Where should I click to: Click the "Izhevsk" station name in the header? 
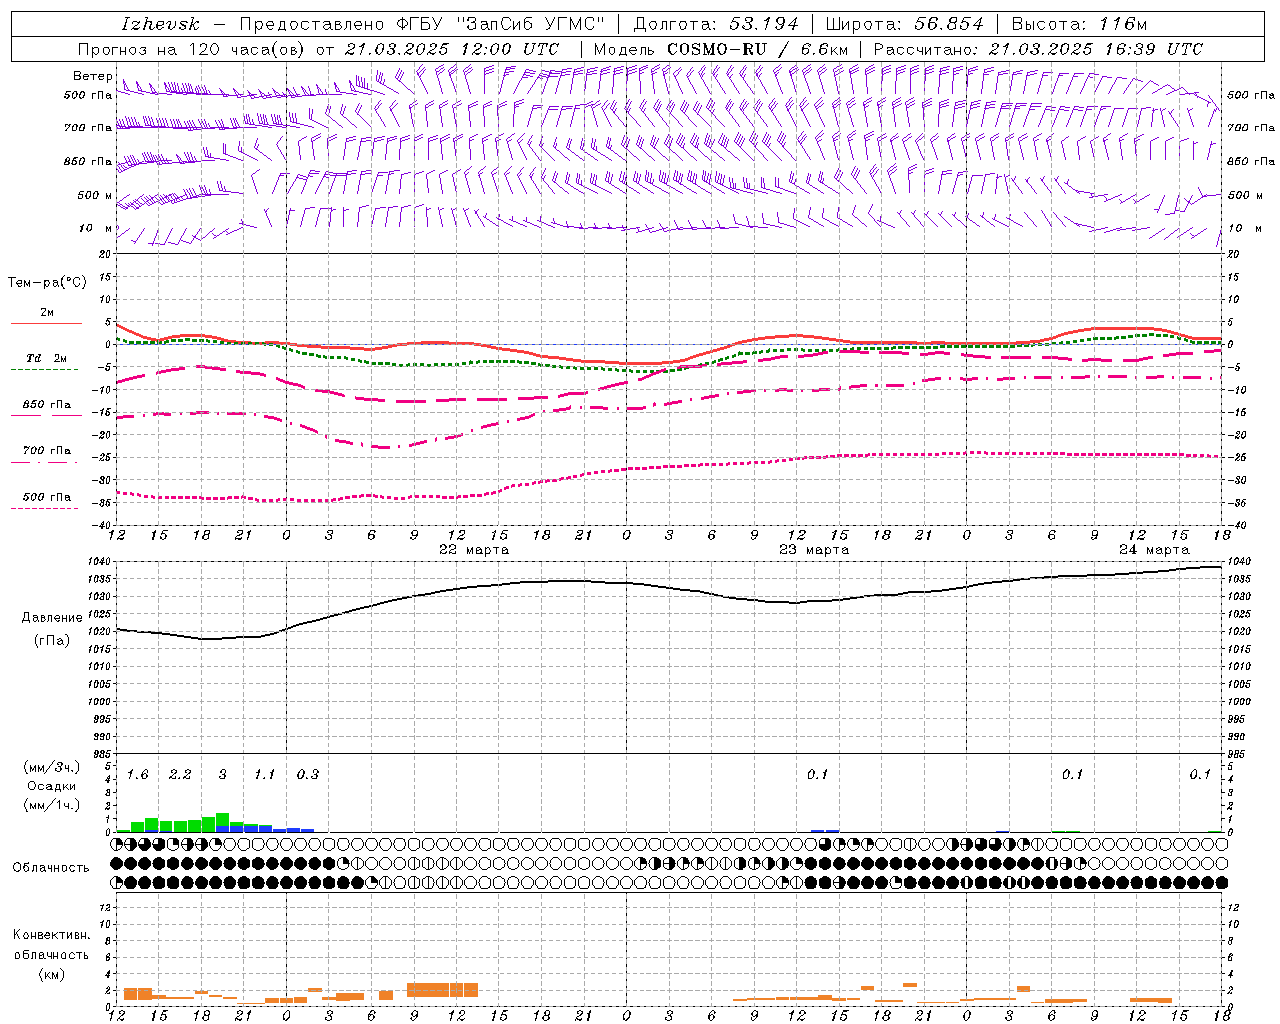click(160, 24)
